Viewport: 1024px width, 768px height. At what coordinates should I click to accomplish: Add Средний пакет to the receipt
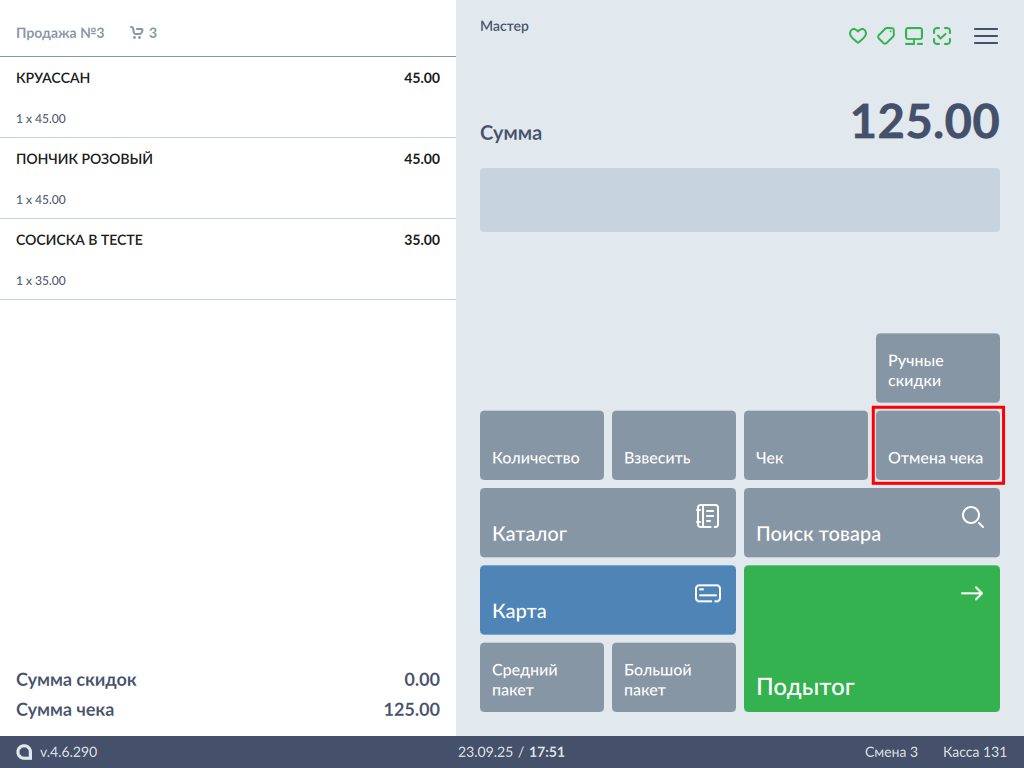tap(542, 677)
